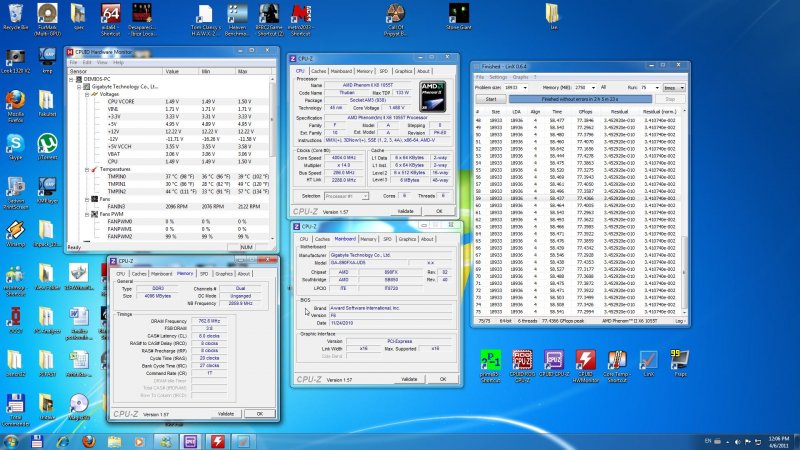Collapse the Temperatures tree node in Hardware Monitor
The height and width of the screenshot is (450, 800).
coord(87,170)
